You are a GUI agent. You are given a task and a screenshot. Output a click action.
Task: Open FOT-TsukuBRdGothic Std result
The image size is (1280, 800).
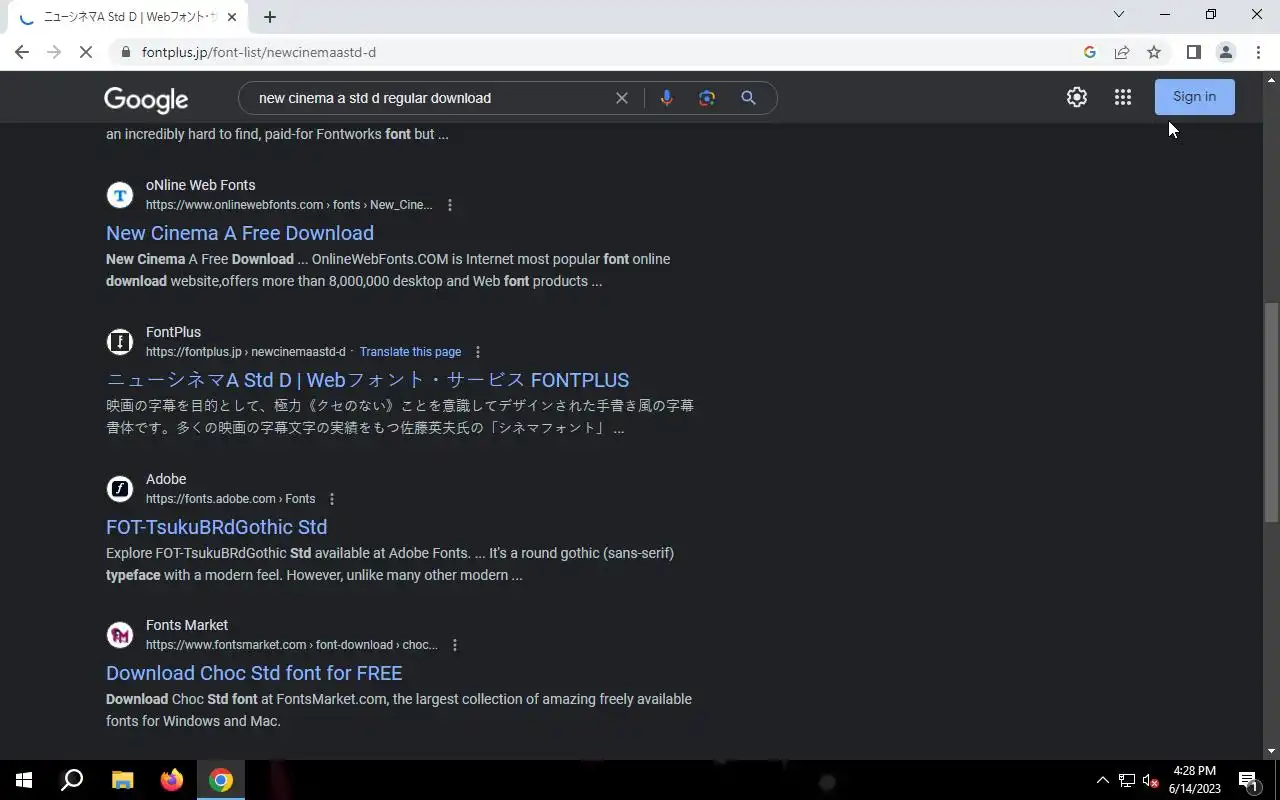[216, 527]
